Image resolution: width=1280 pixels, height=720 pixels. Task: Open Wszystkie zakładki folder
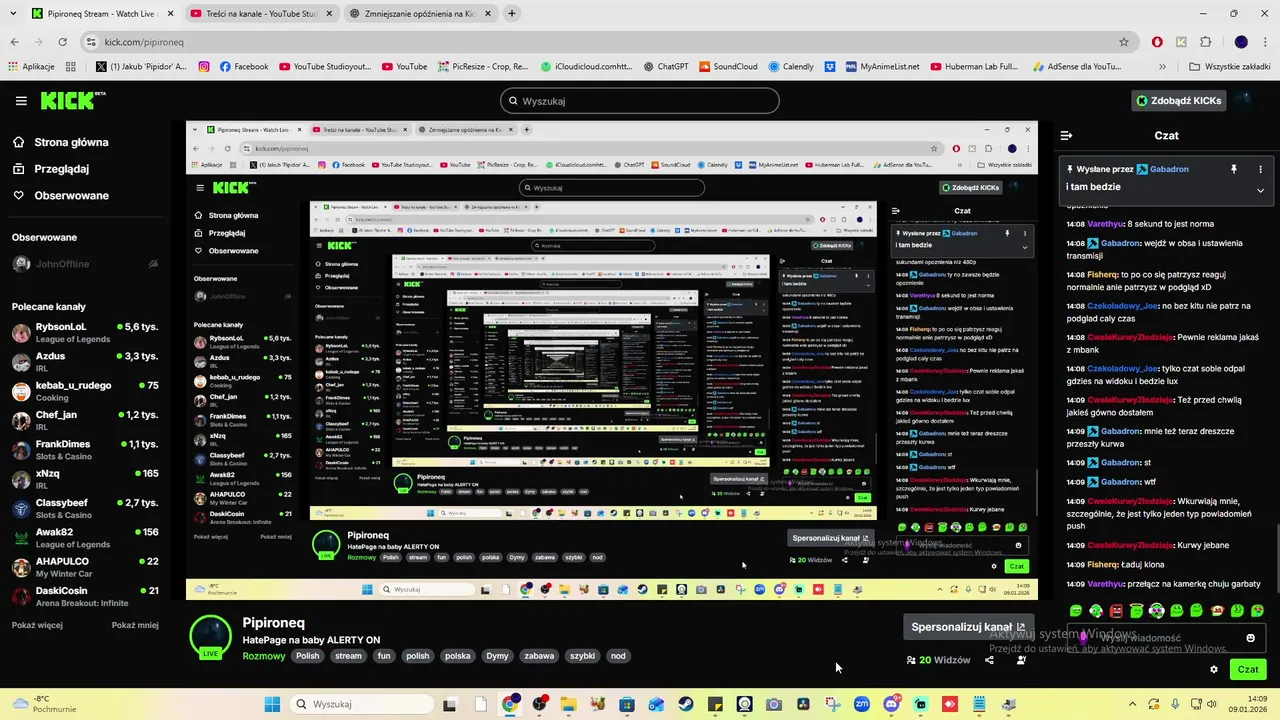coord(1229,67)
